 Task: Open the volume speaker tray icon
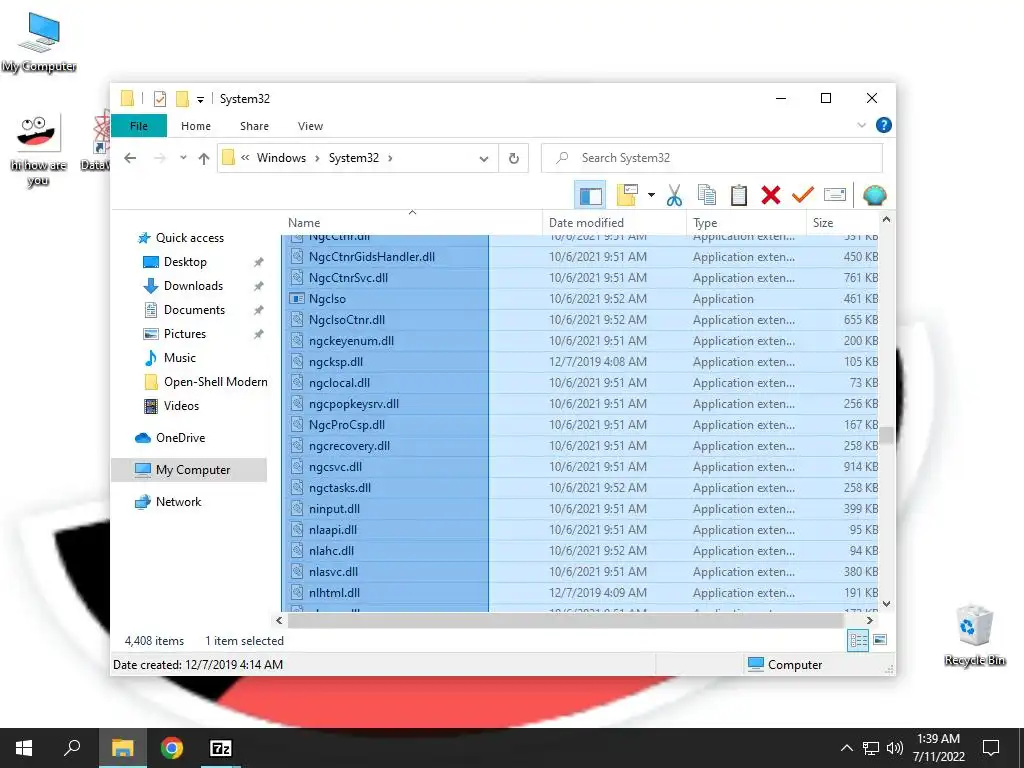895,748
